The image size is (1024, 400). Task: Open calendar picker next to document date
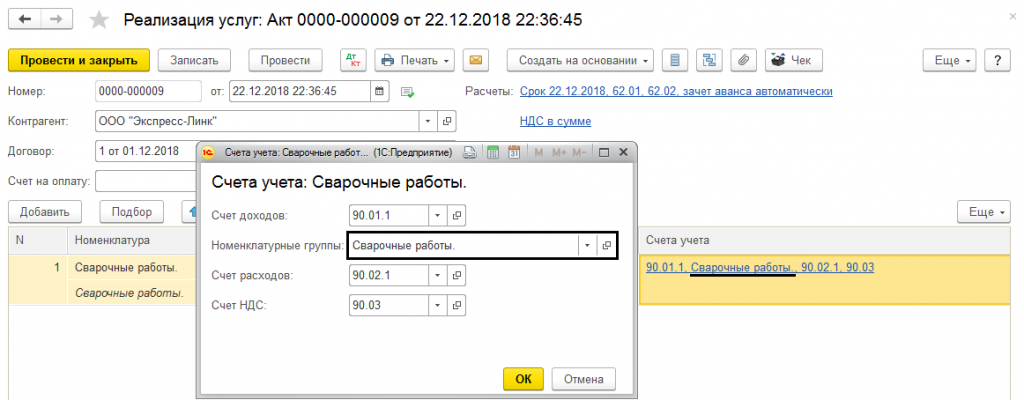point(379,91)
